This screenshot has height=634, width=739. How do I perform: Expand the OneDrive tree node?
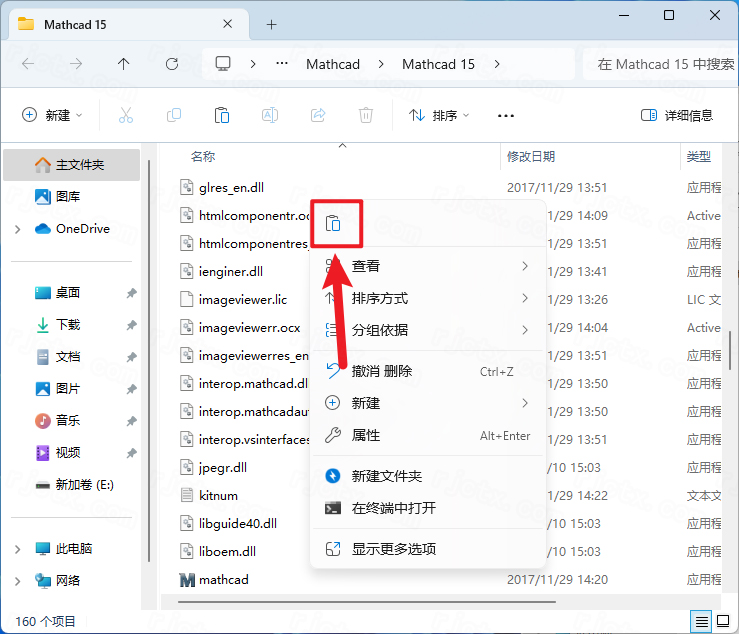click(17, 229)
